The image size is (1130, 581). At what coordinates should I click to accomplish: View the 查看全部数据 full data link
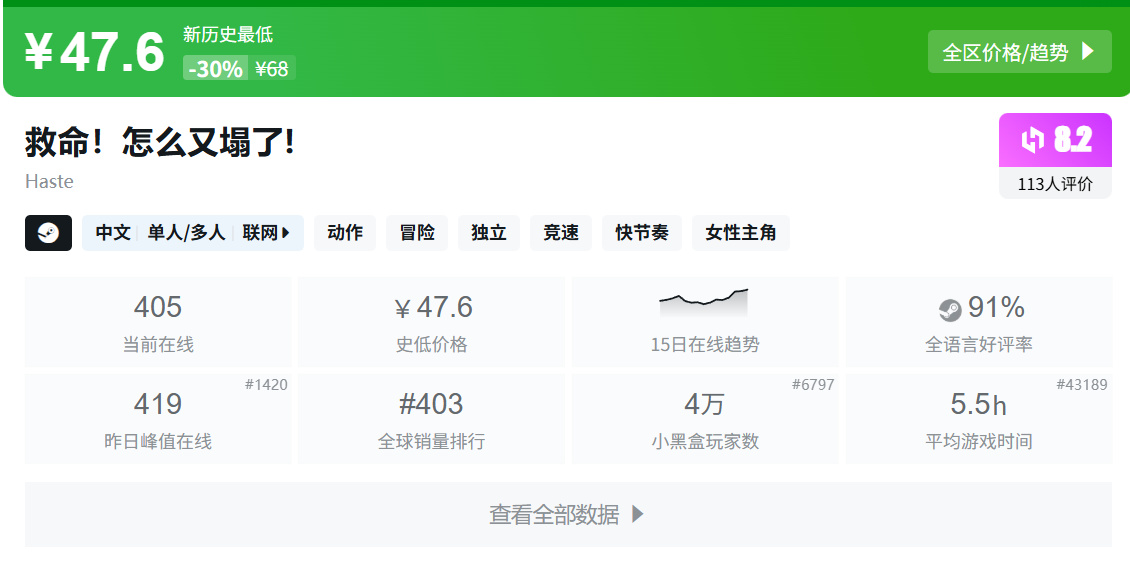tap(568, 514)
